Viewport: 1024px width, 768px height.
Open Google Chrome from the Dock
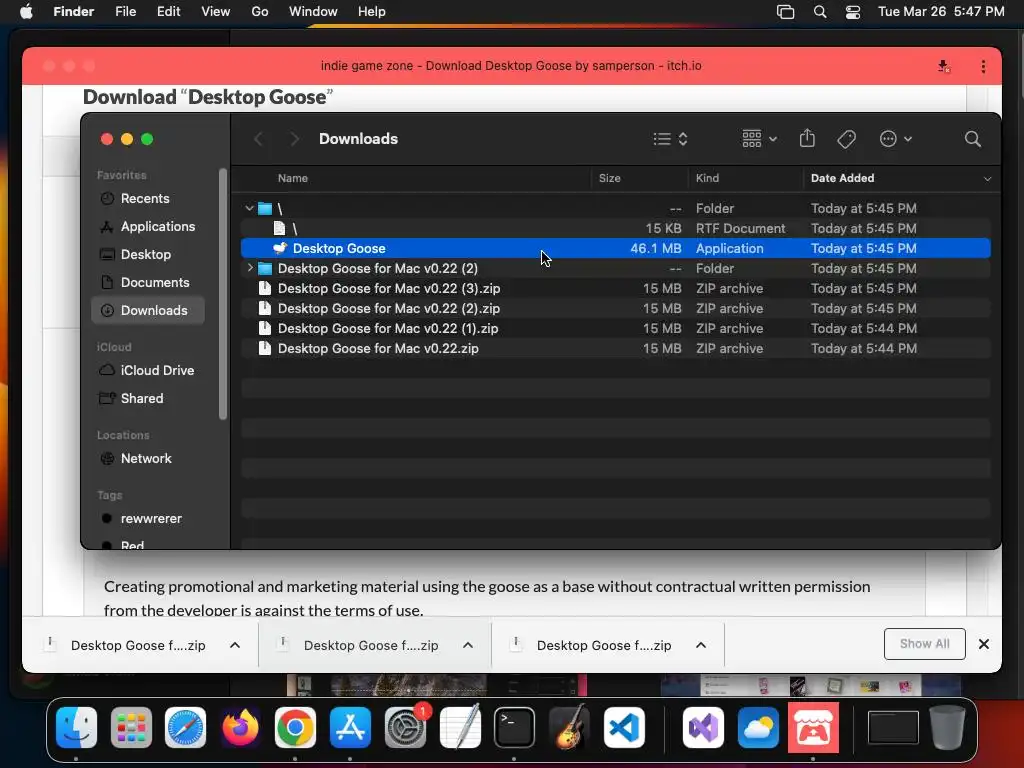[295, 727]
